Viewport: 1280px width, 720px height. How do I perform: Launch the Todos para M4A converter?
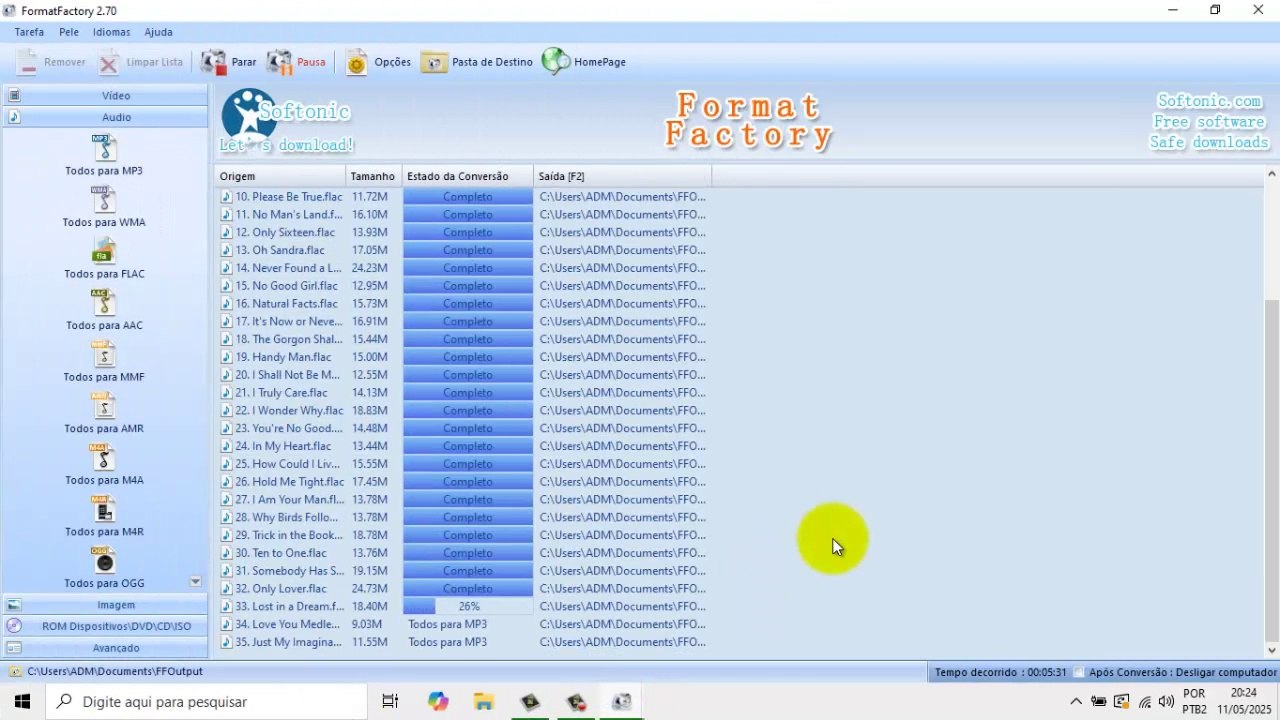click(104, 465)
